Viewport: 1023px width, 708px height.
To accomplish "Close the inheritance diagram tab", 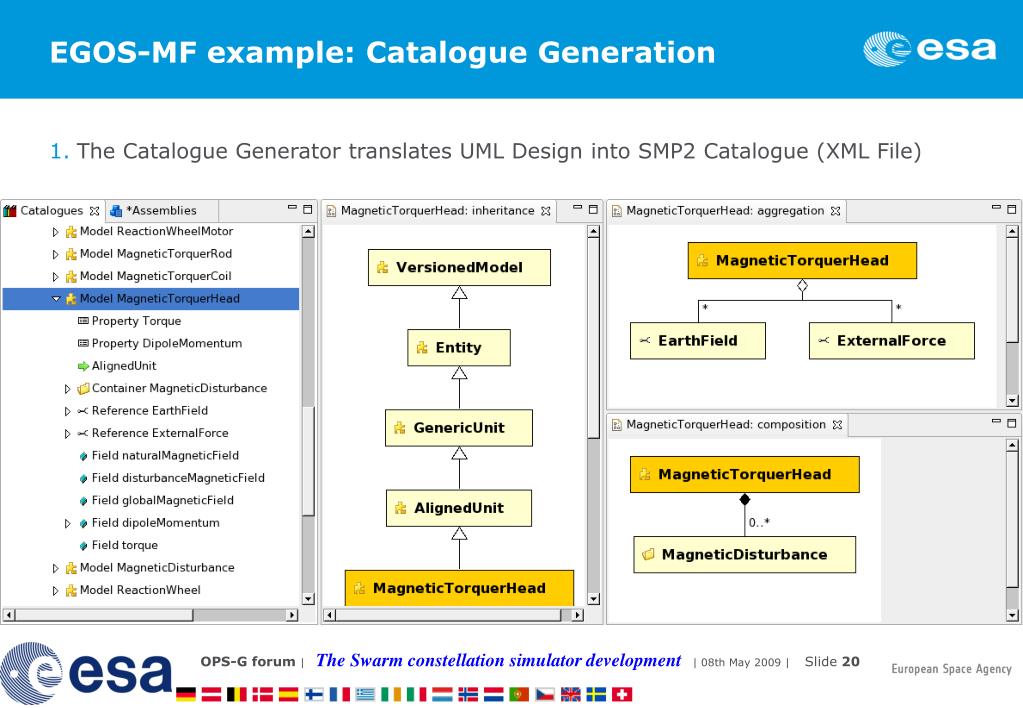I will pos(546,211).
